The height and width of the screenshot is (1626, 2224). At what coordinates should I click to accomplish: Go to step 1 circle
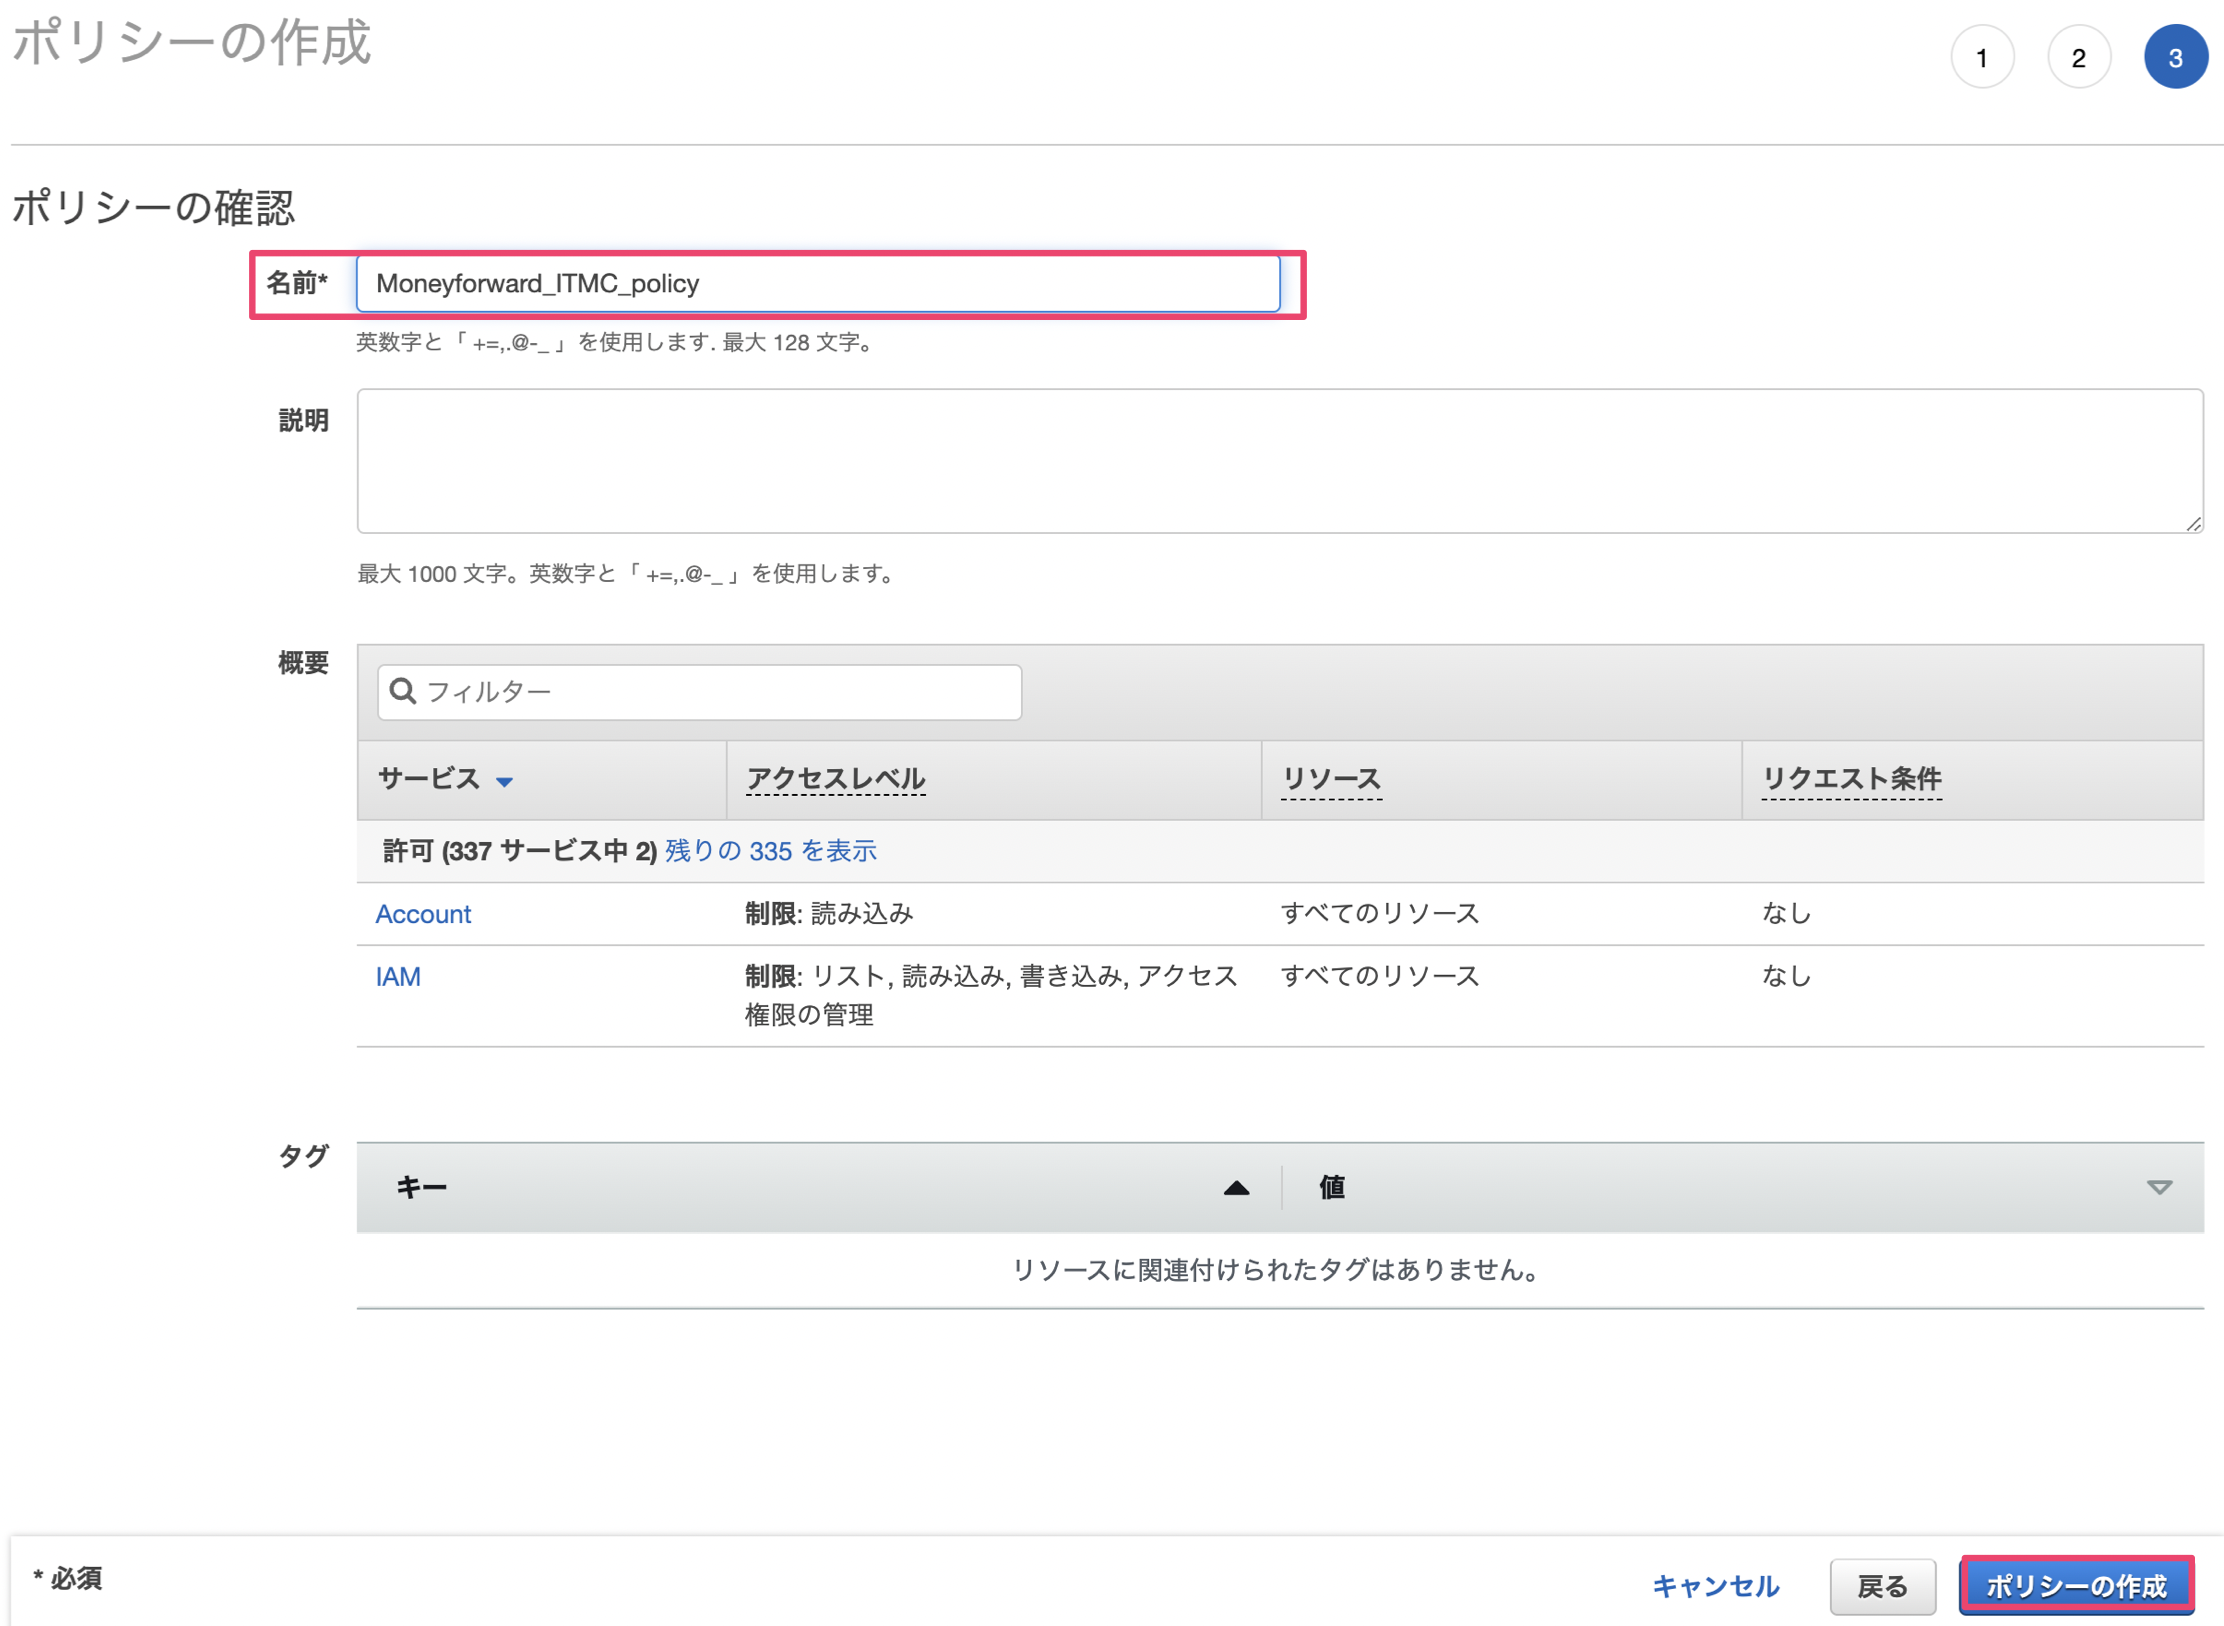tap(1981, 58)
